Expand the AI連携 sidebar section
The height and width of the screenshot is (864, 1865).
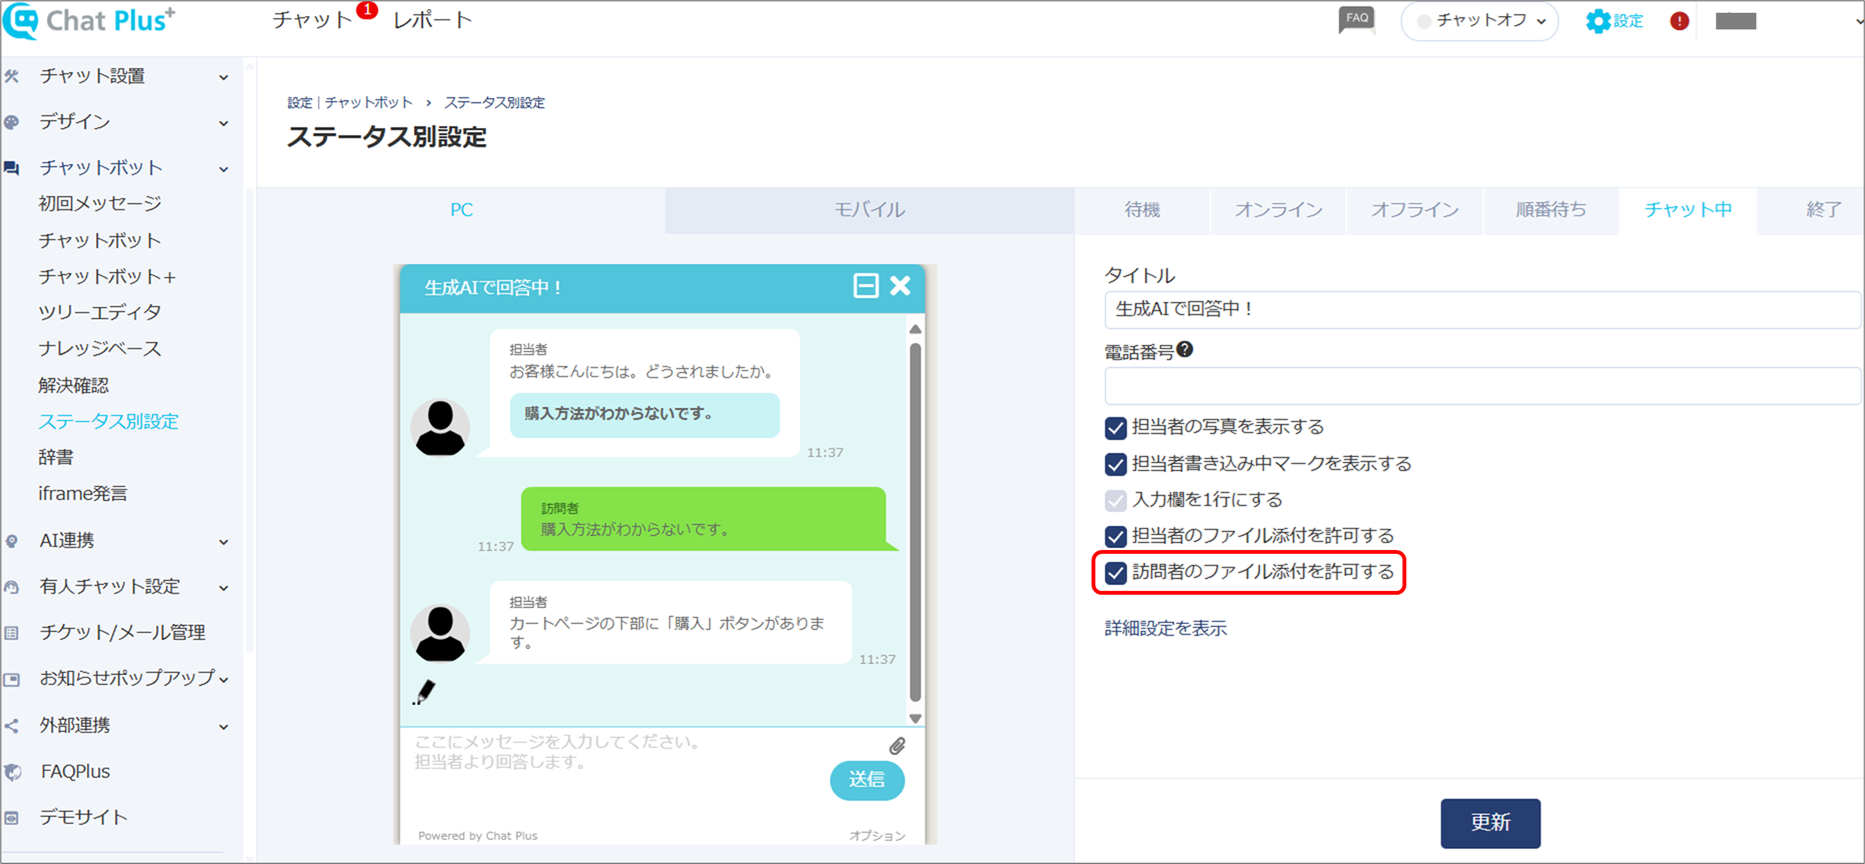[224, 542]
